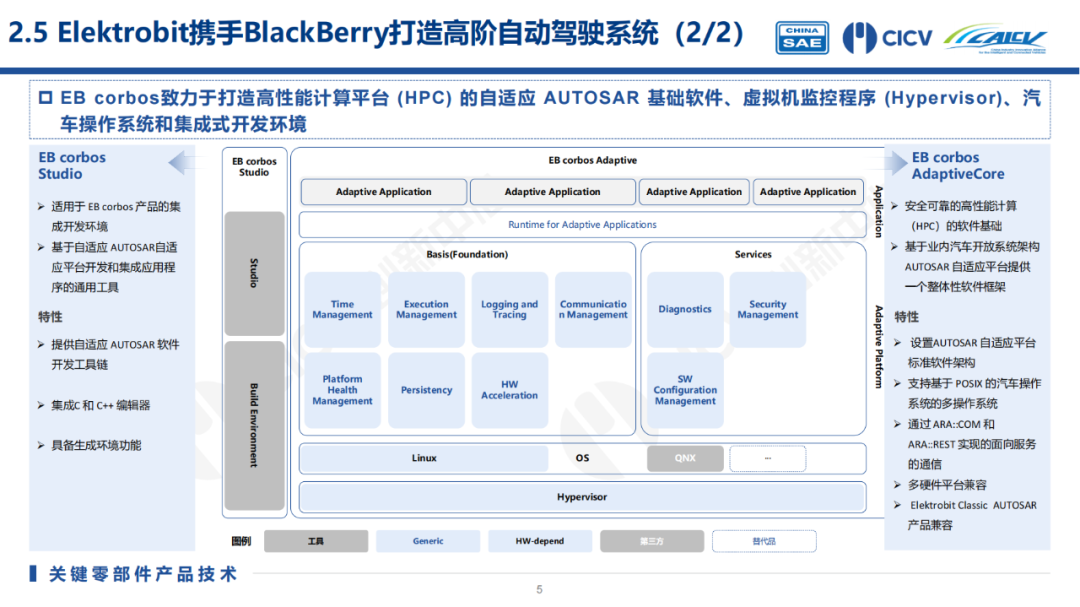Image resolution: width=1080 pixels, height=607 pixels.
Task: Click the QNX operating system box
Action: 685,458
